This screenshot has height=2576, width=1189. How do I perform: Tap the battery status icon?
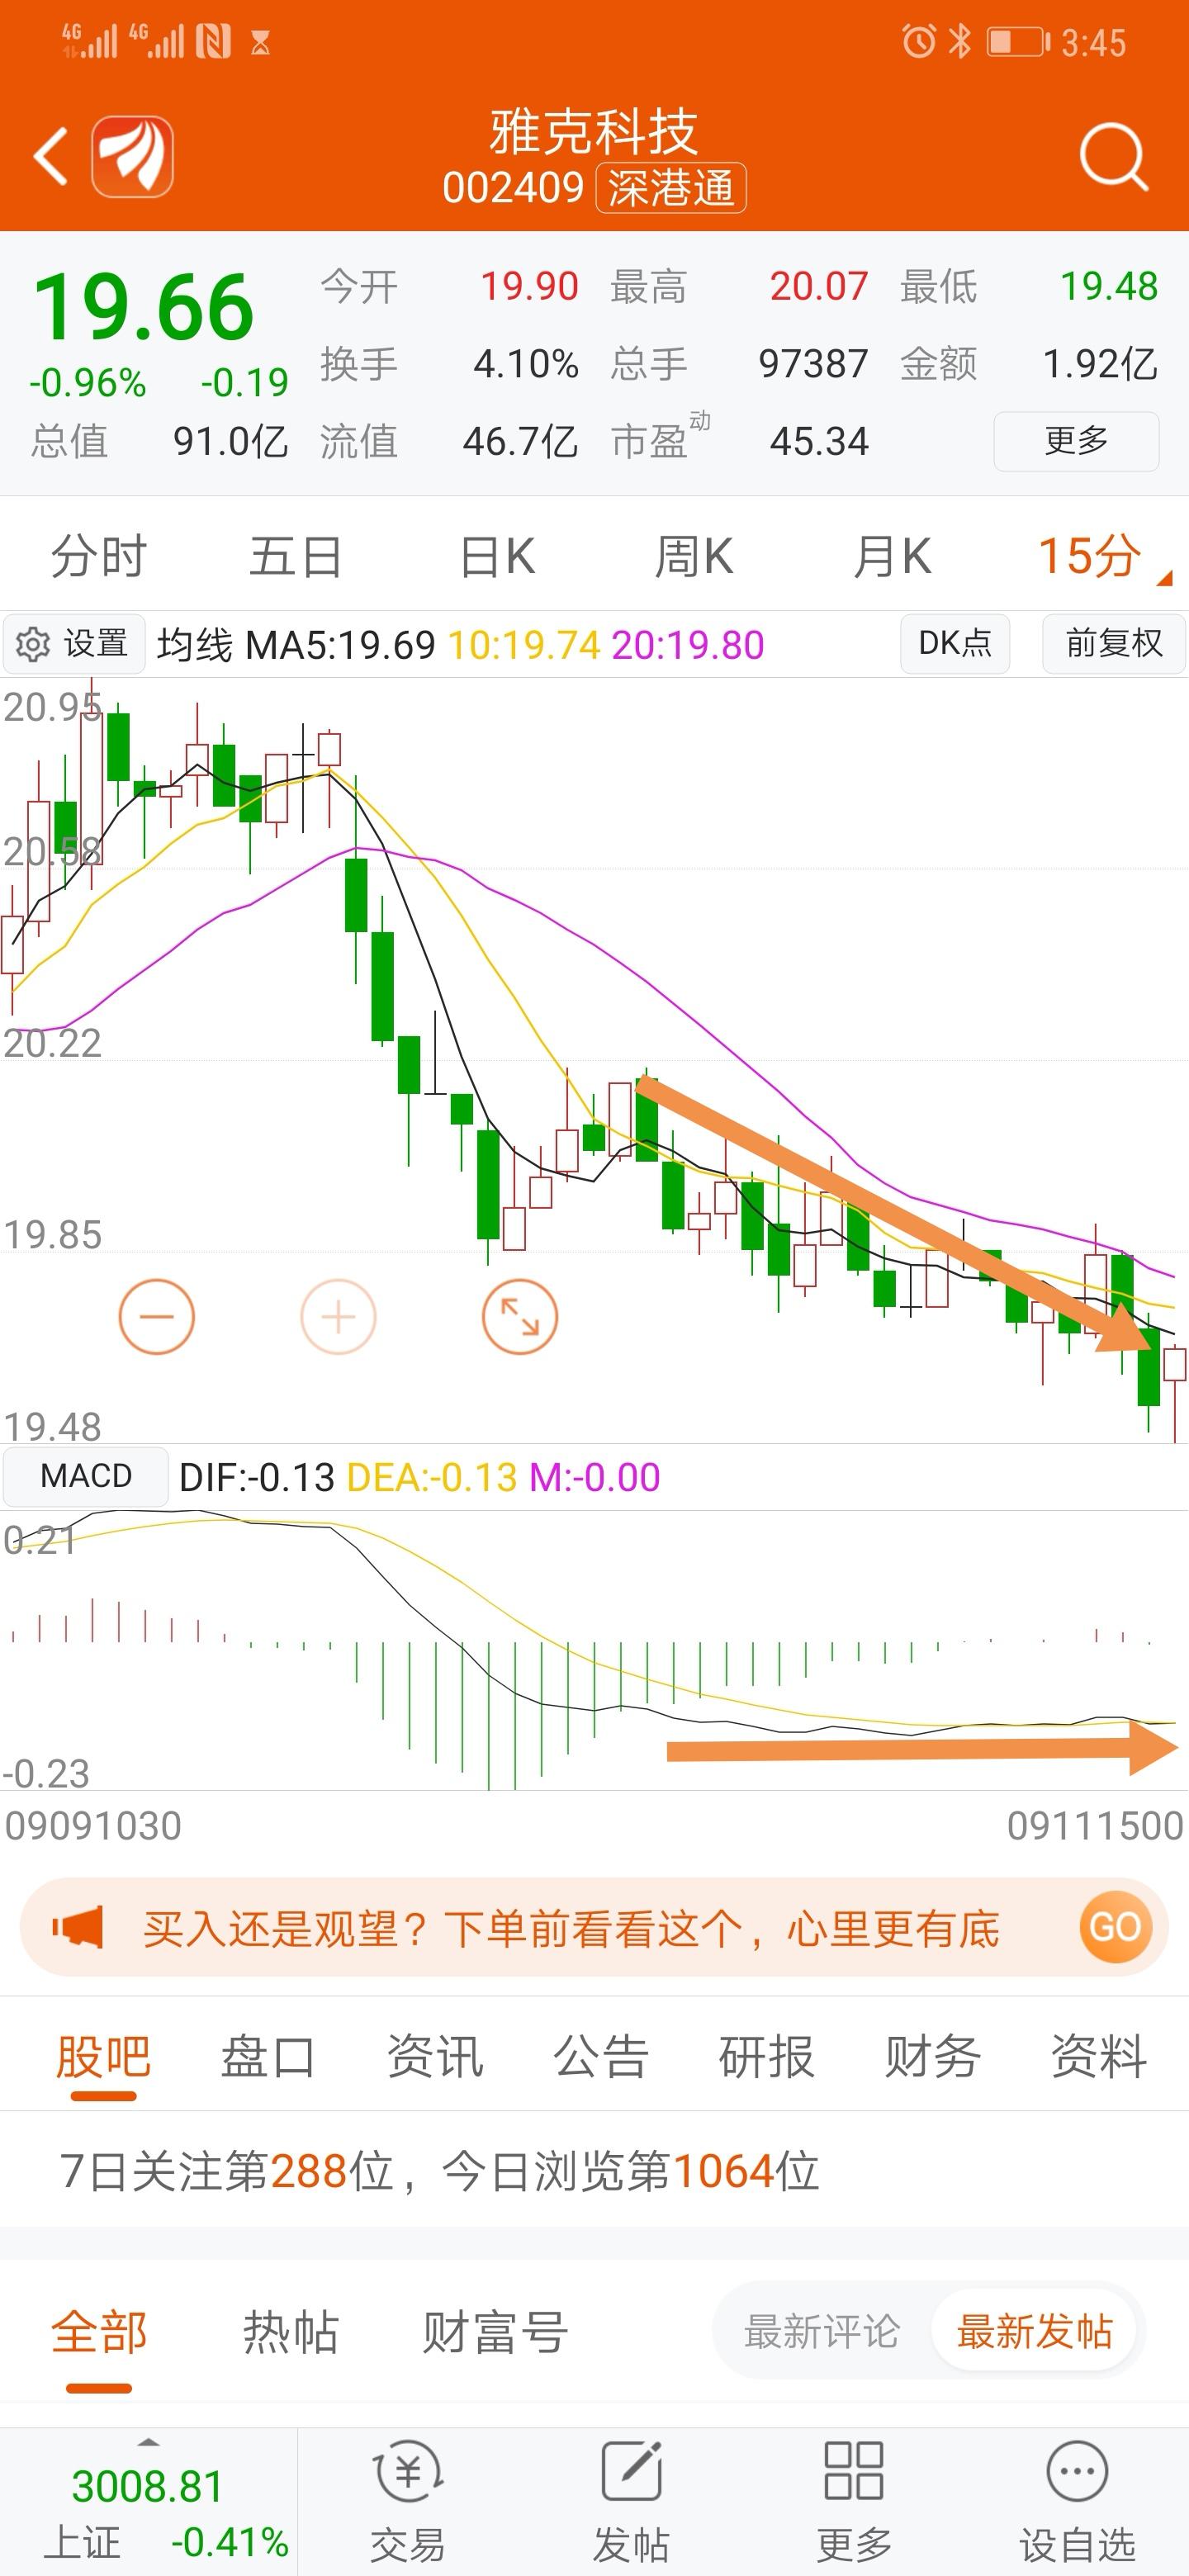click(1018, 42)
